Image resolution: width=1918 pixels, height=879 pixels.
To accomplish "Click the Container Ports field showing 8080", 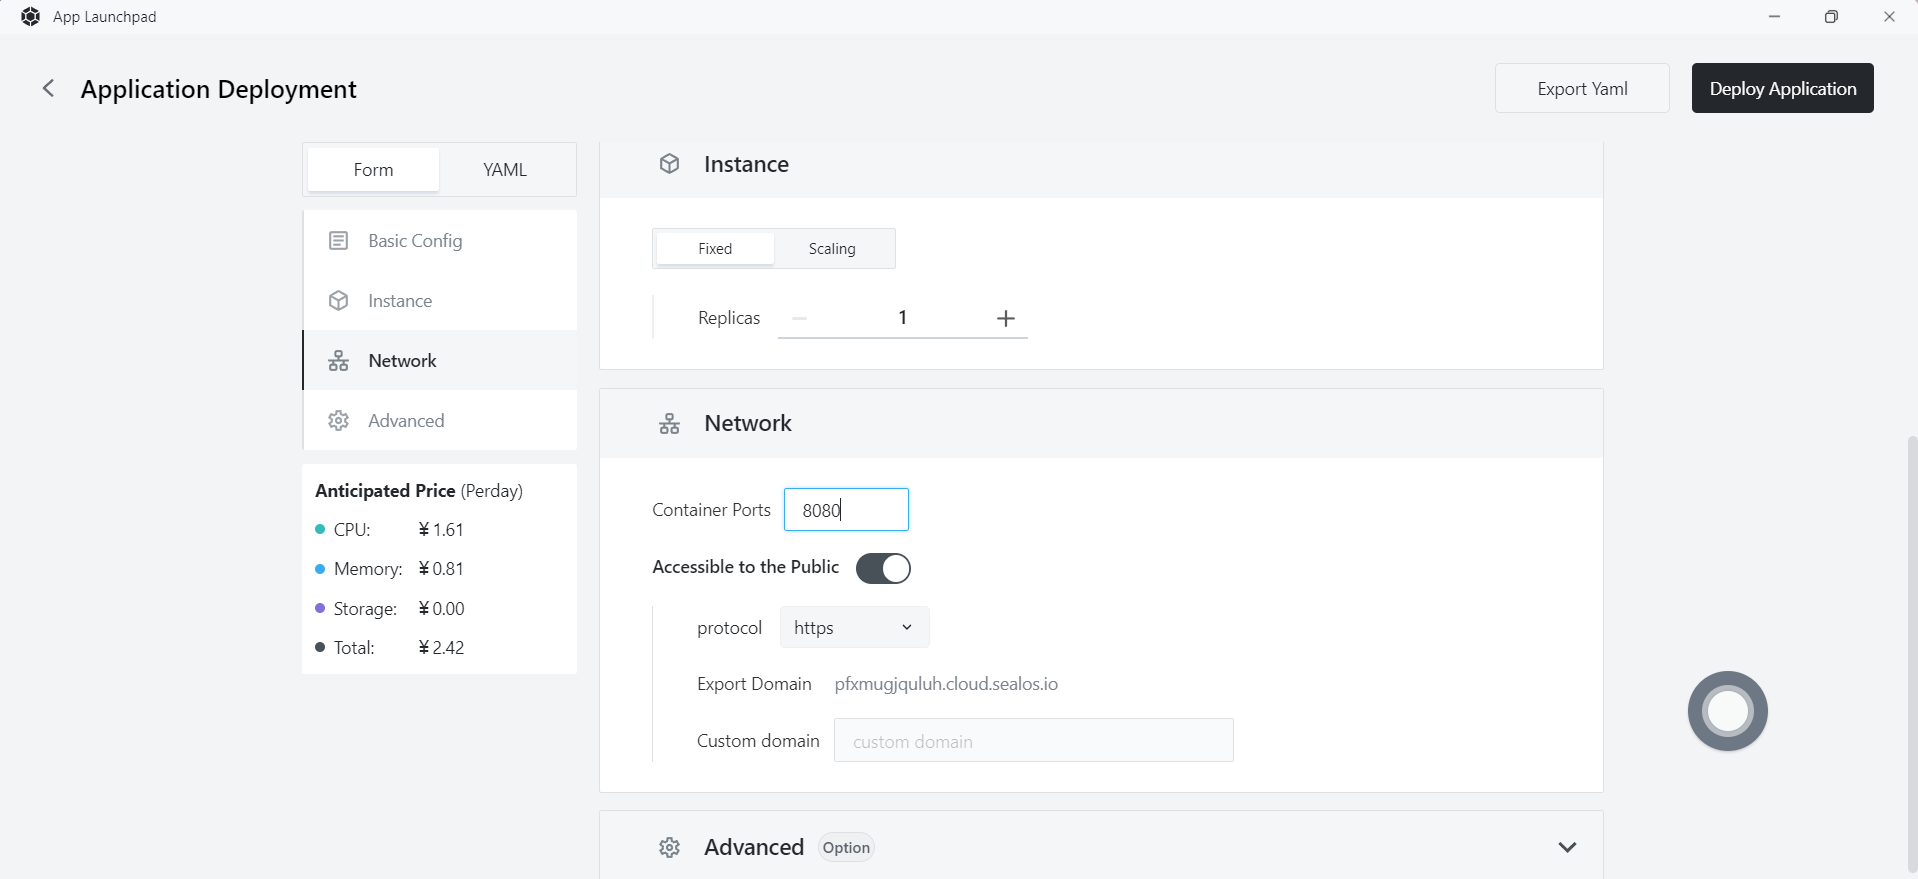I will (846, 510).
